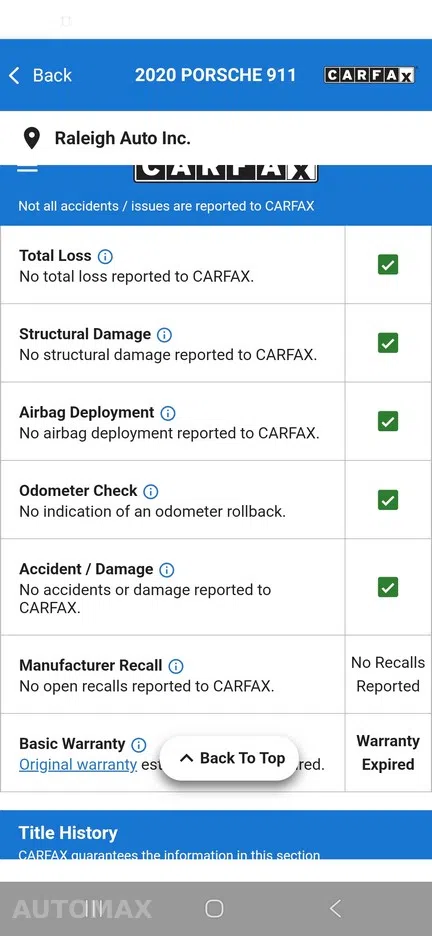This screenshot has height=936, width=432.
Task: Click the CARFAX logo in header
Action: (369, 75)
